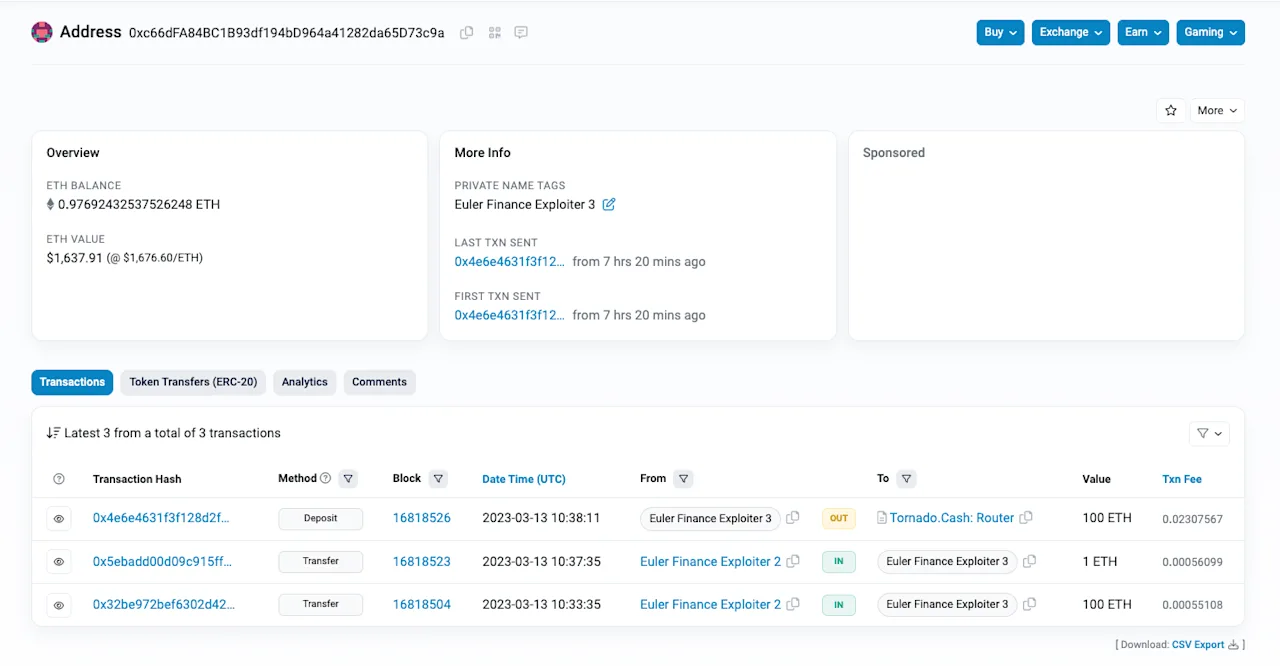
Task: Filter transactions by Method
Action: (x=348, y=479)
